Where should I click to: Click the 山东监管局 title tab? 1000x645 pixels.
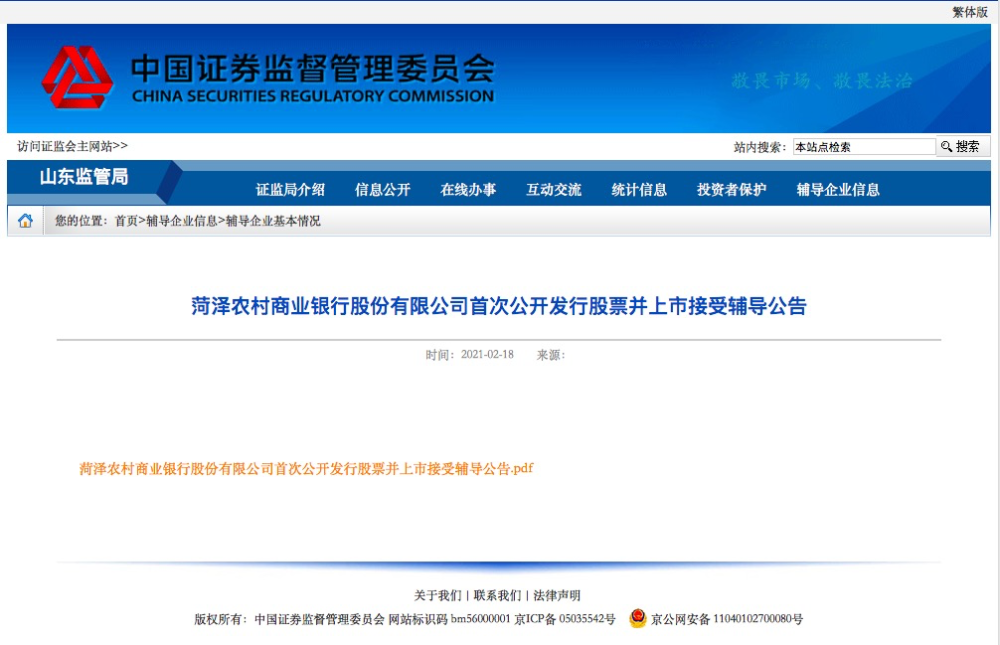[x=84, y=177]
